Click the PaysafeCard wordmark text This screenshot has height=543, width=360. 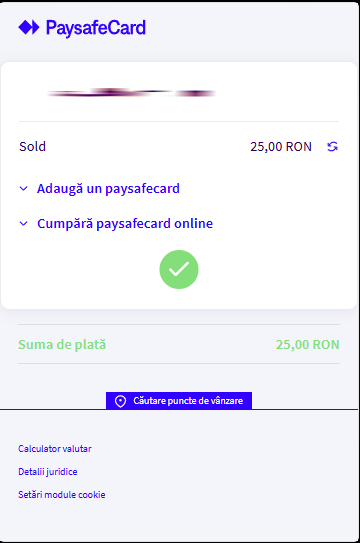(x=96, y=28)
